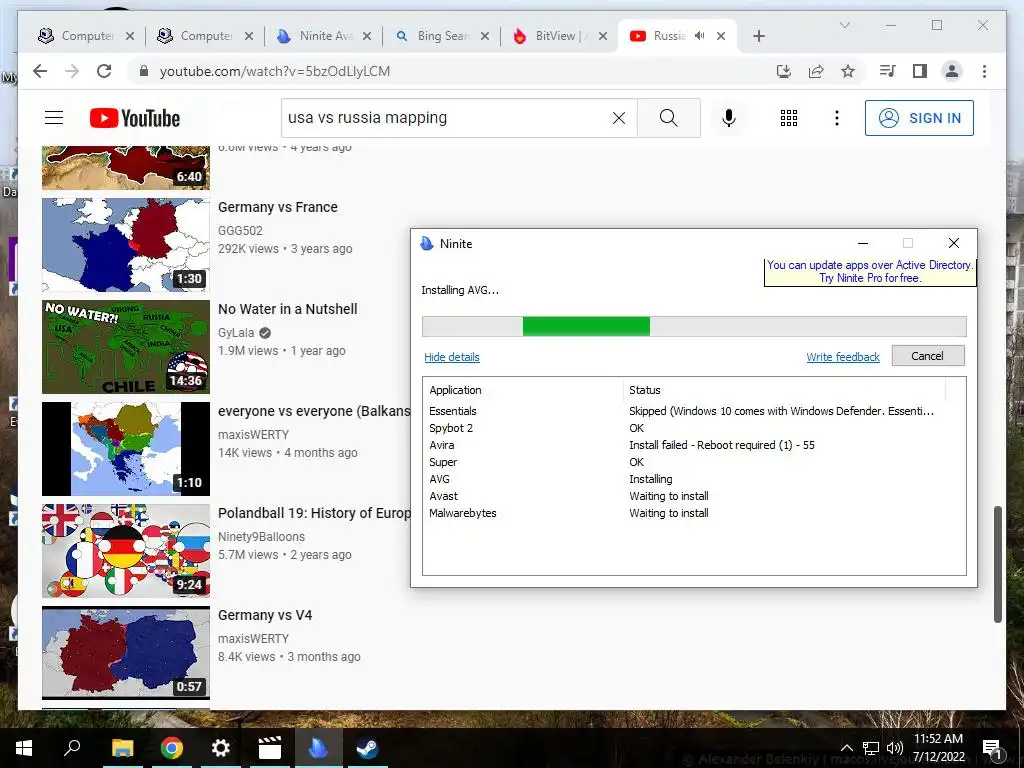Click the Ninite taskbar icon
Image resolution: width=1024 pixels, height=768 pixels.
point(318,748)
